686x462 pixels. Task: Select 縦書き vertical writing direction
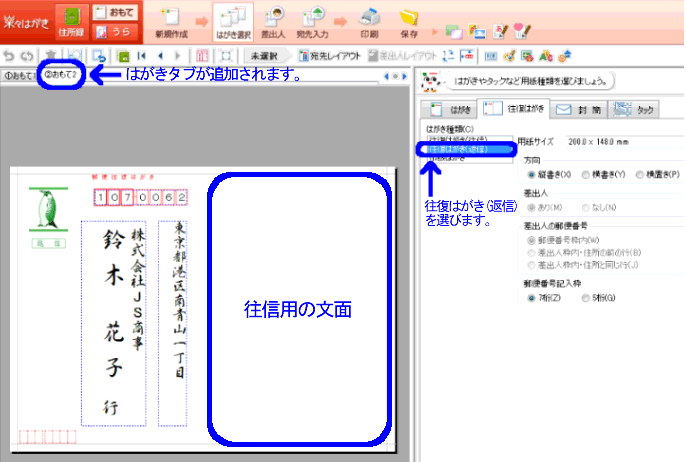pyautogui.click(x=531, y=174)
